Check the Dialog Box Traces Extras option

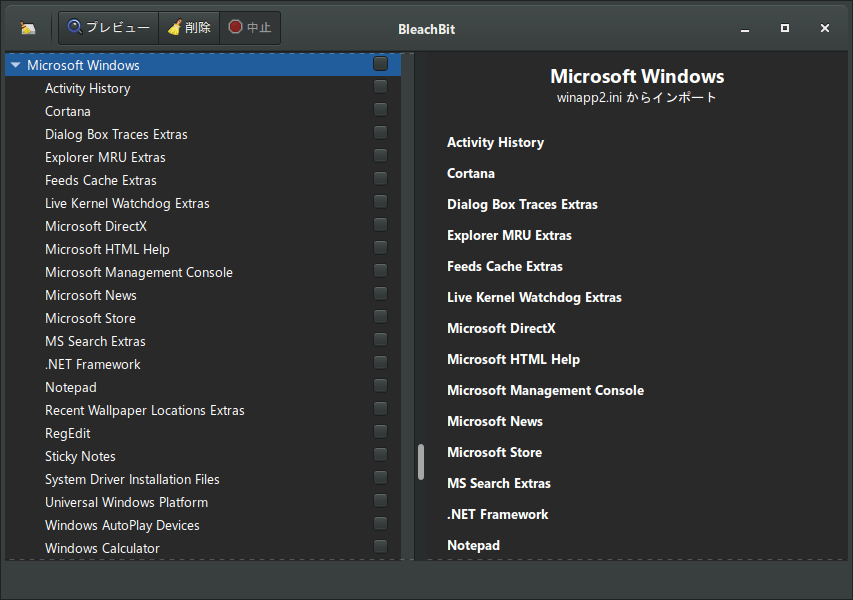coord(380,133)
